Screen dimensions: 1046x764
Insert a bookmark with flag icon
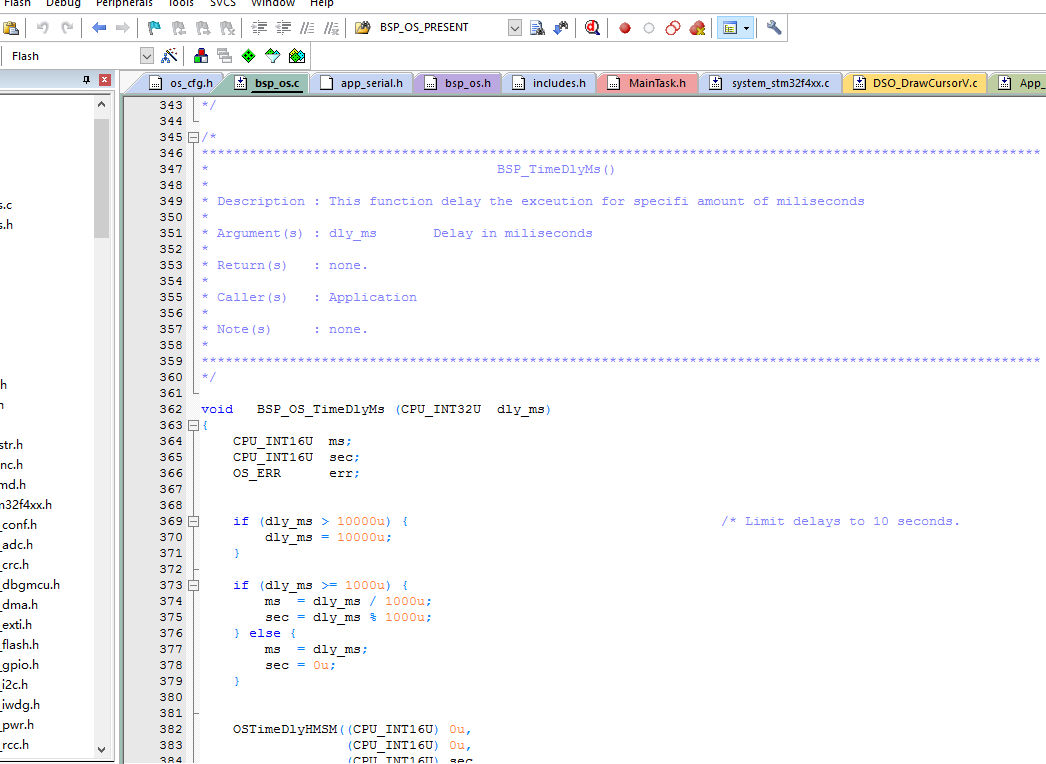[154, 28]
